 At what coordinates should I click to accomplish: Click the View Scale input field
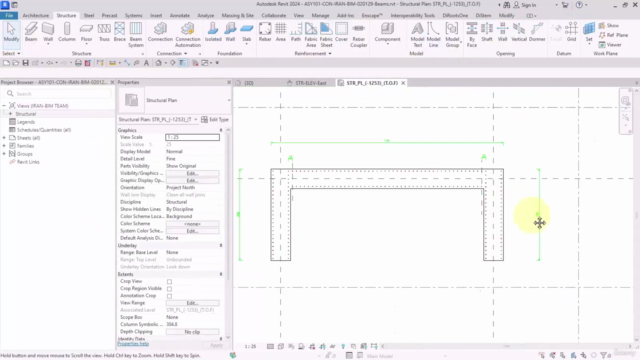192,137
